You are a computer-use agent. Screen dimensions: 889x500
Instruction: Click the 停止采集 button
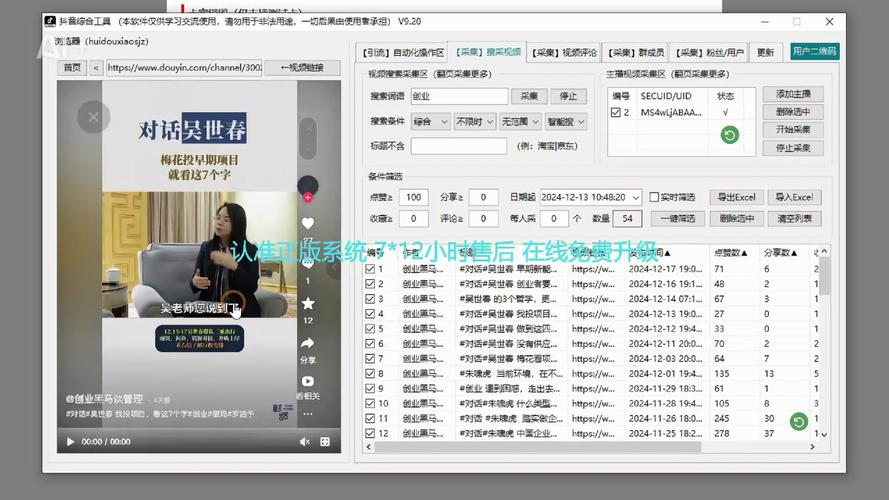(793, 148)
